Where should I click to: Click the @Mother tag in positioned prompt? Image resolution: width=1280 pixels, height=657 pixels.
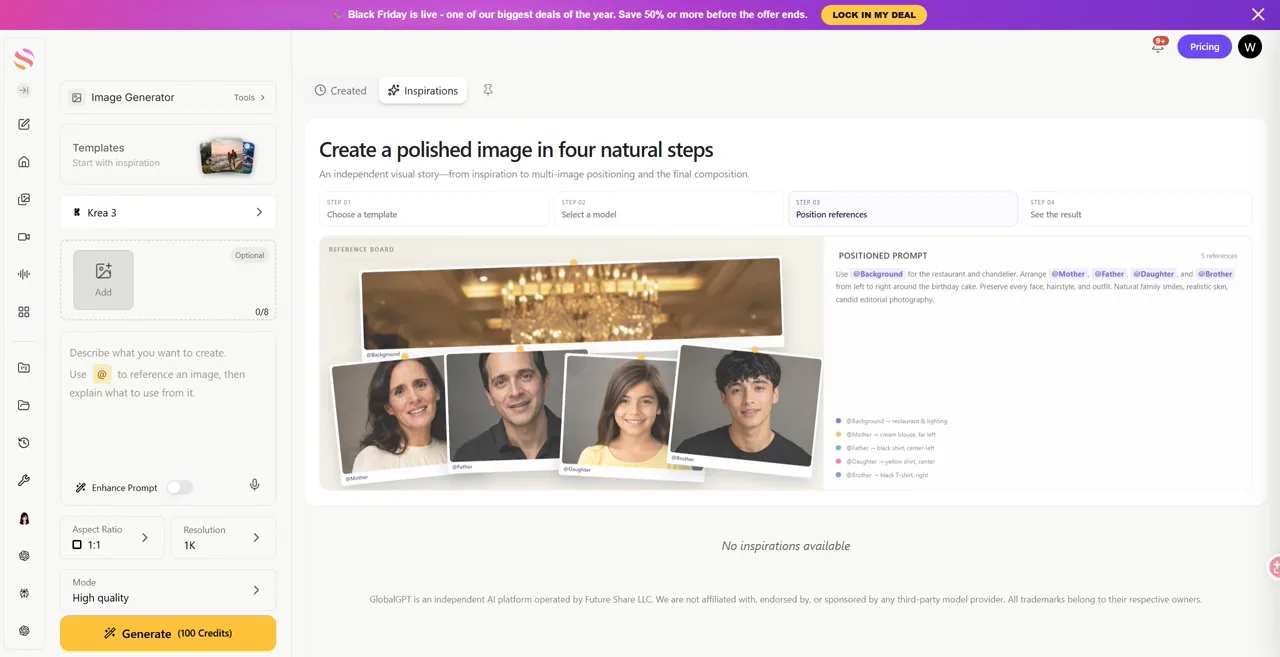tap(1068, 274)
